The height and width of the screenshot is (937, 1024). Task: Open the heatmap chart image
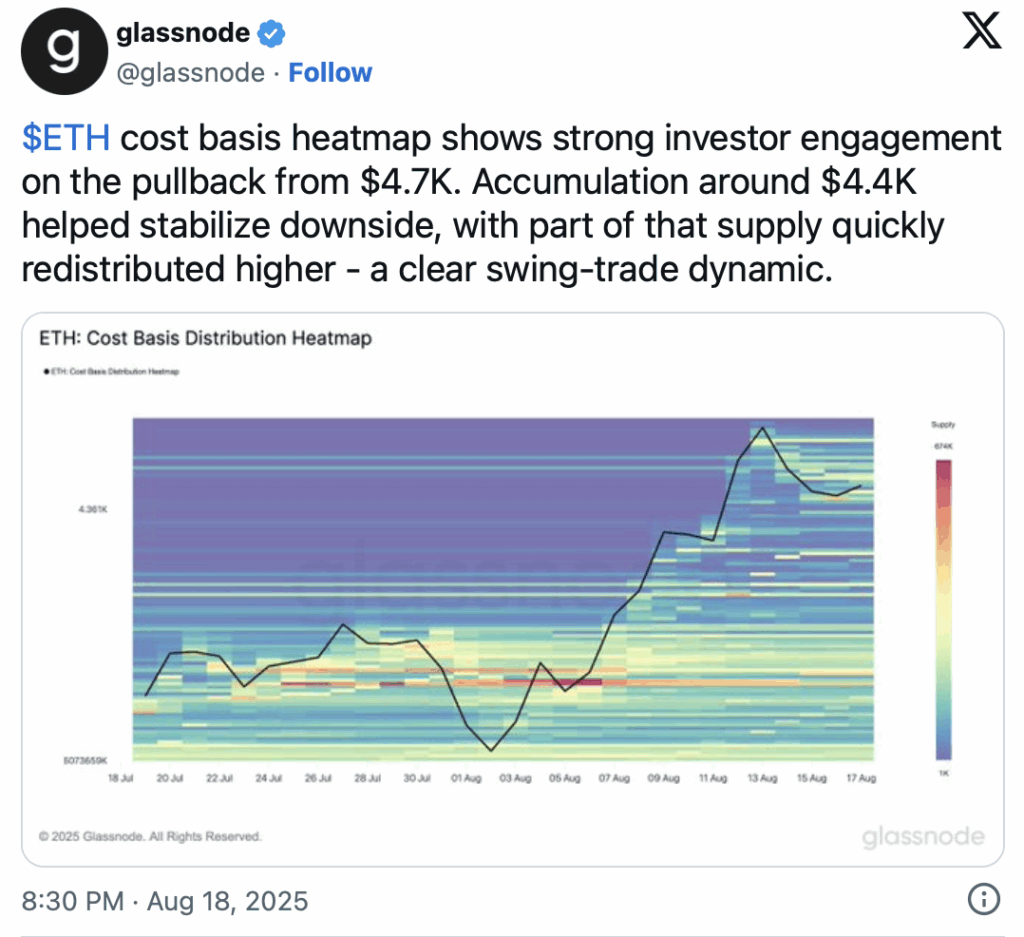(x=513, y=590)
